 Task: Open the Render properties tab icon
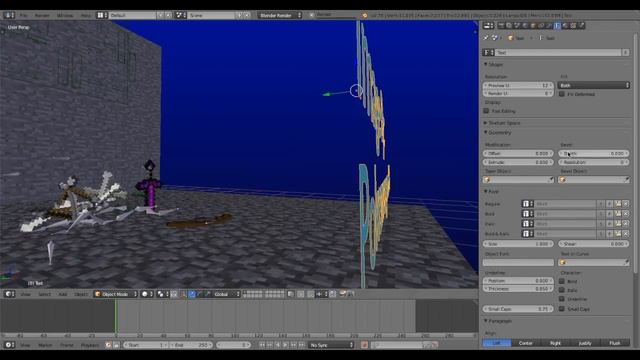(501, 26)
